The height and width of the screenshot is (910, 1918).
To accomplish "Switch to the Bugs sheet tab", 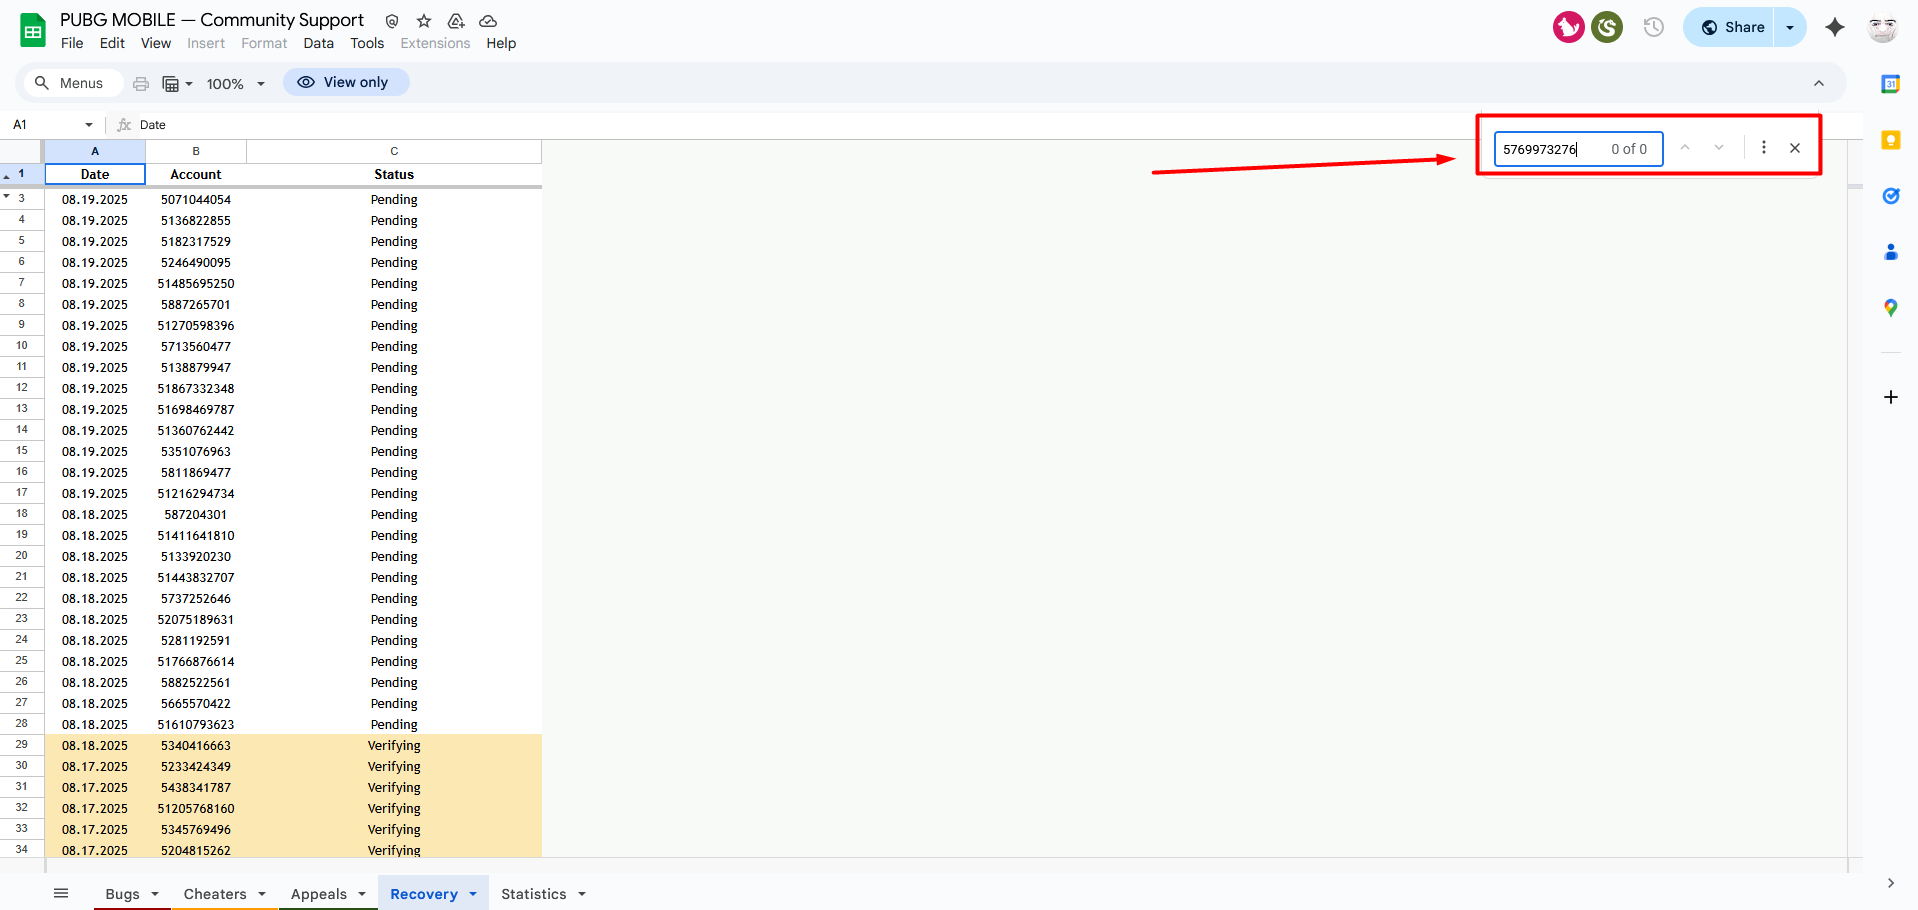I will (122, 894).
